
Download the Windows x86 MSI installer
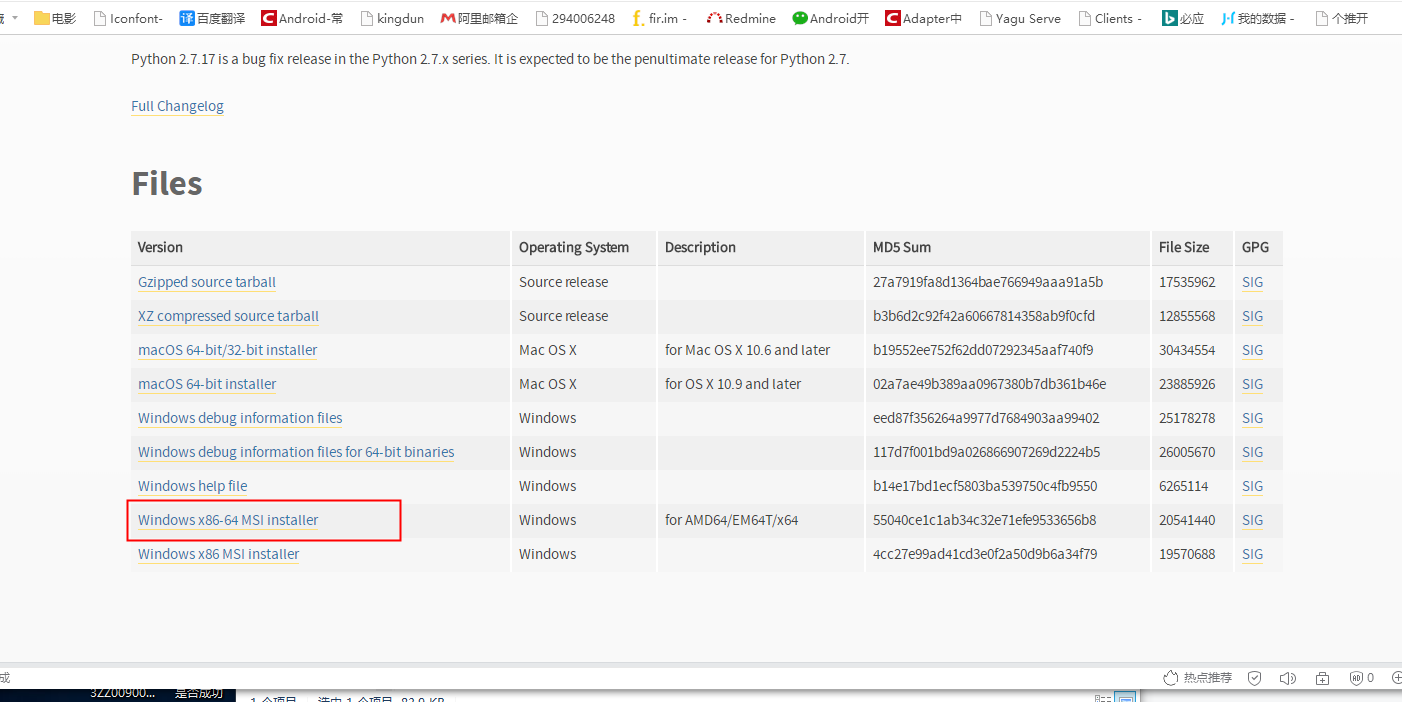(x=218, y=554)
